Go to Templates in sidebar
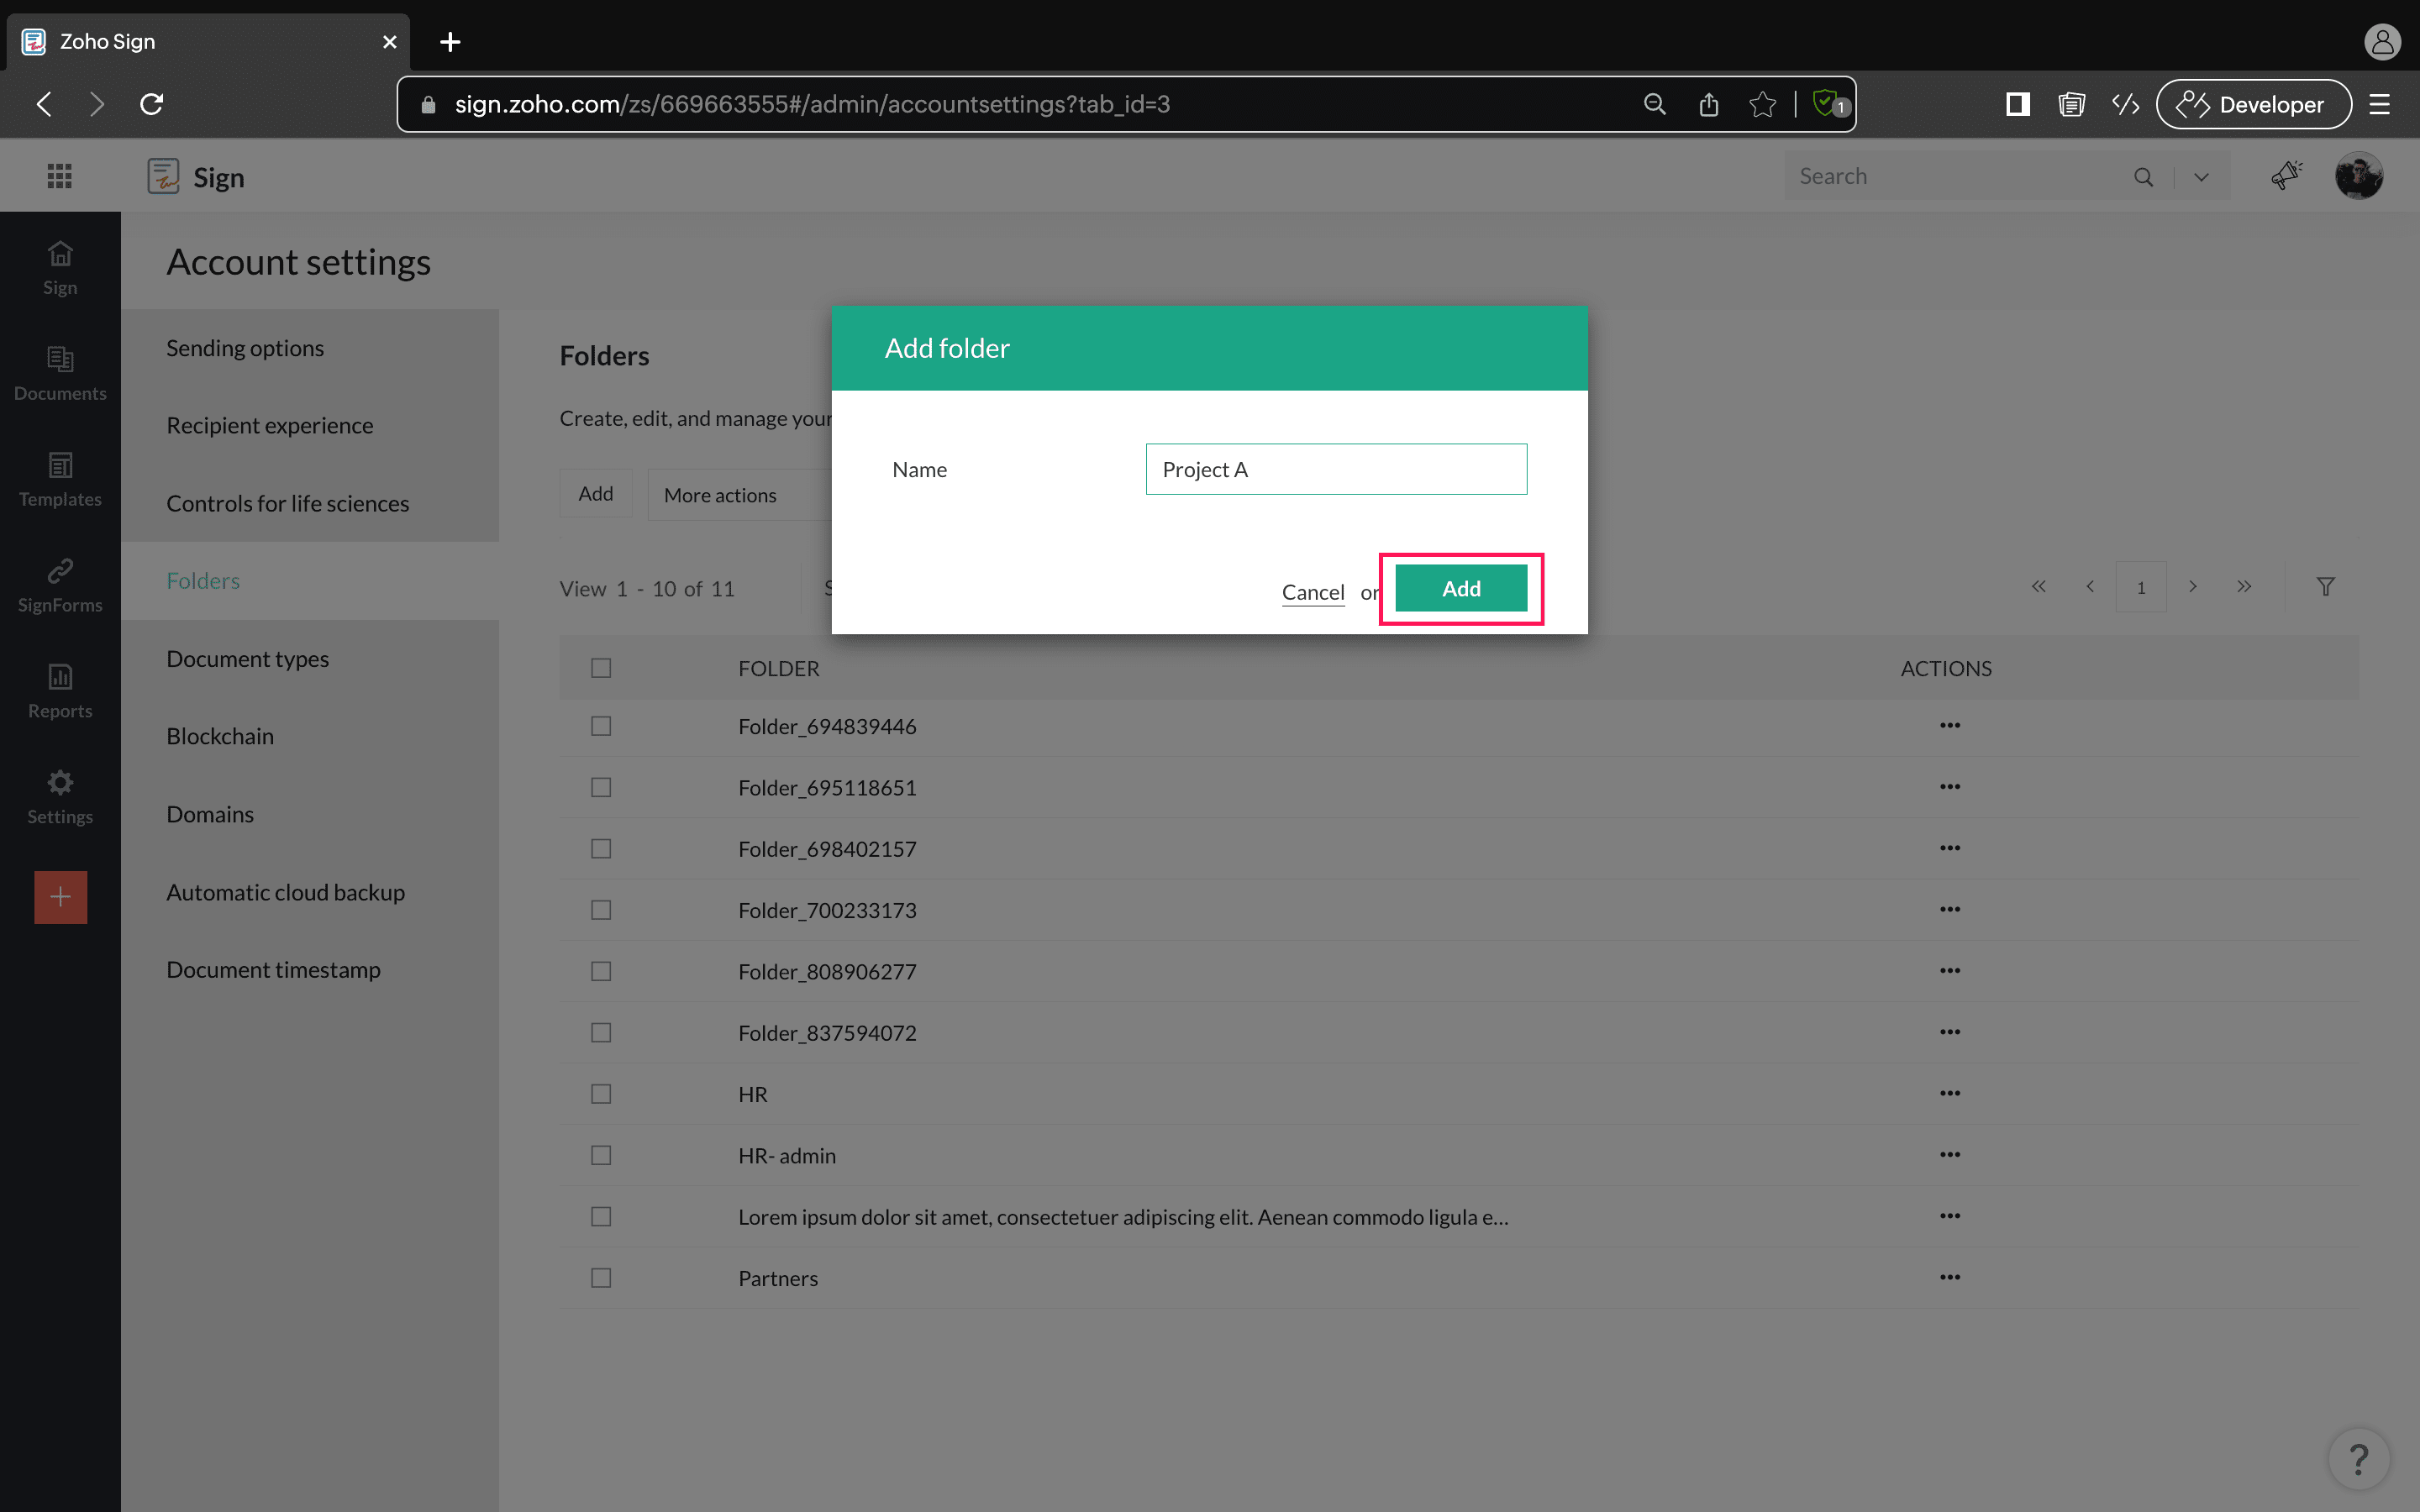 [60, 478]
